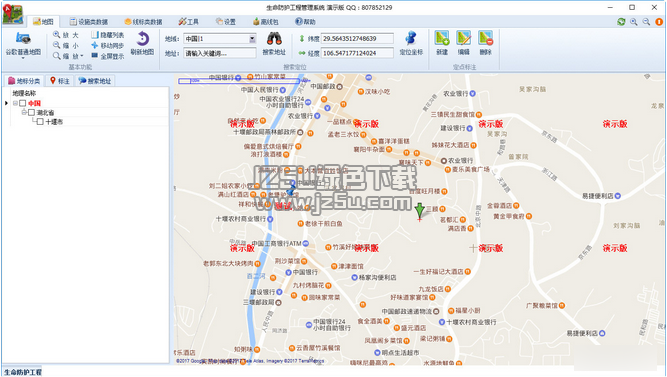Viewport: 667px width, 377px height.
Task: Click the 放大 zoom in magnifier
Action: click(57, 34)
